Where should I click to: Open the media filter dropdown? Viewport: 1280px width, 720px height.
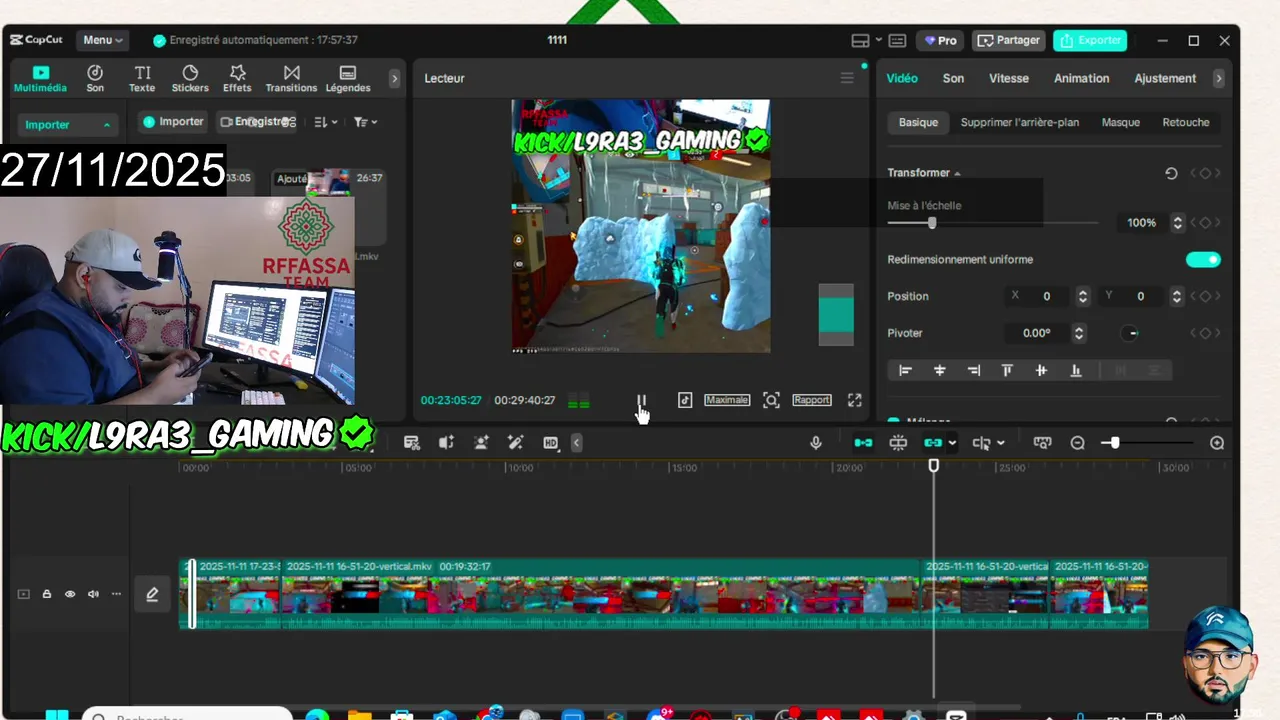[365, 122]
